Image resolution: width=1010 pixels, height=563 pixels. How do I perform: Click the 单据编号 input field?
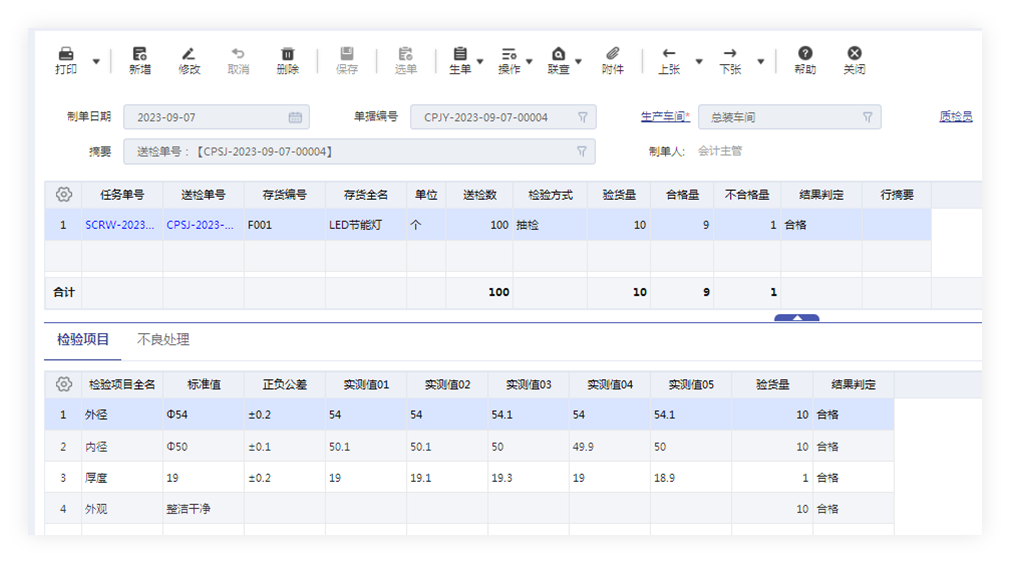pyautogui.click(x=495, y=118)
